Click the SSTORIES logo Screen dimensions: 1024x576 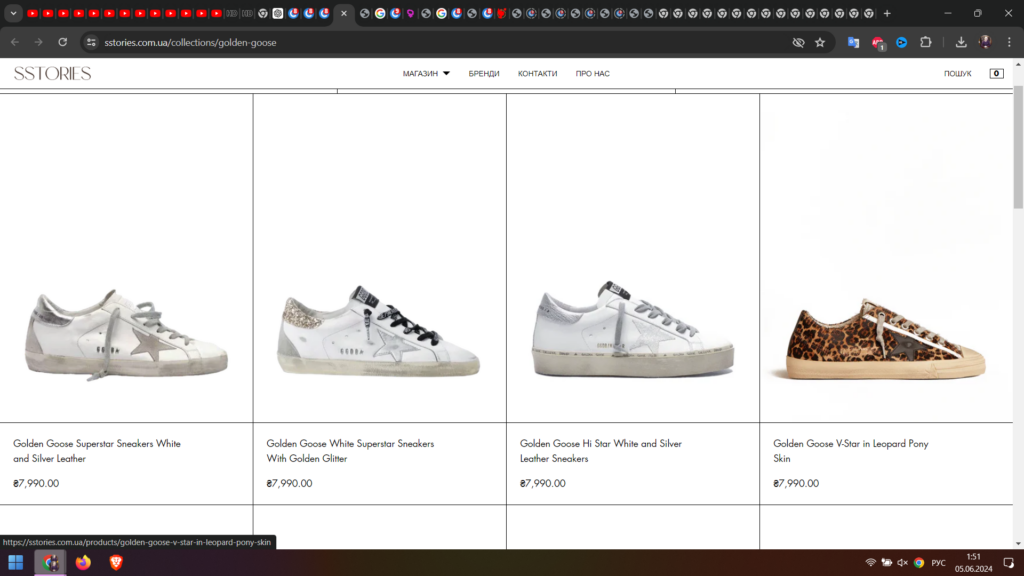(x=52, y=73)
